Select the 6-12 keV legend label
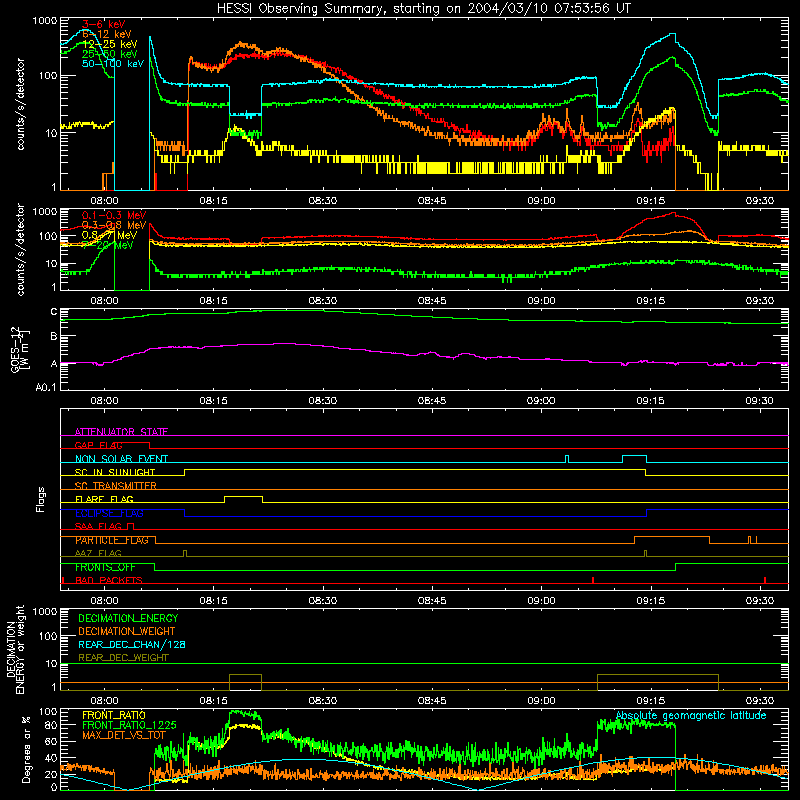 (x=107, y=34)
